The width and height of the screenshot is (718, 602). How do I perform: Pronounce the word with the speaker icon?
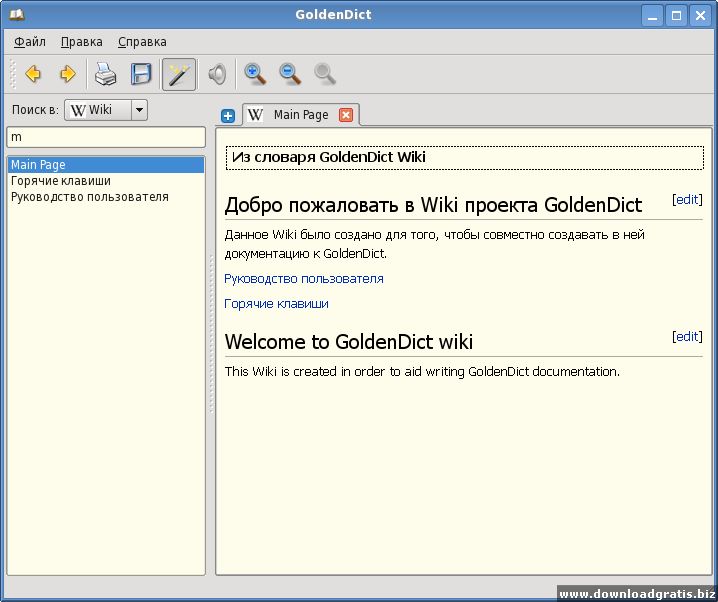coord(217,74)
